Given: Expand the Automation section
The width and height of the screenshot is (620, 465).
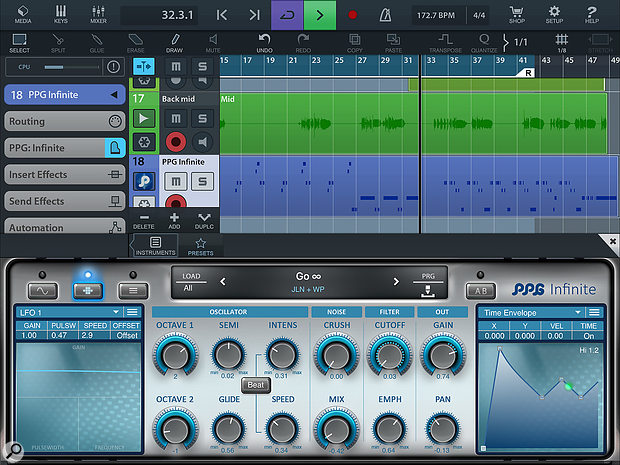Looking at the screenshot, I should click(x=65, y=227).
